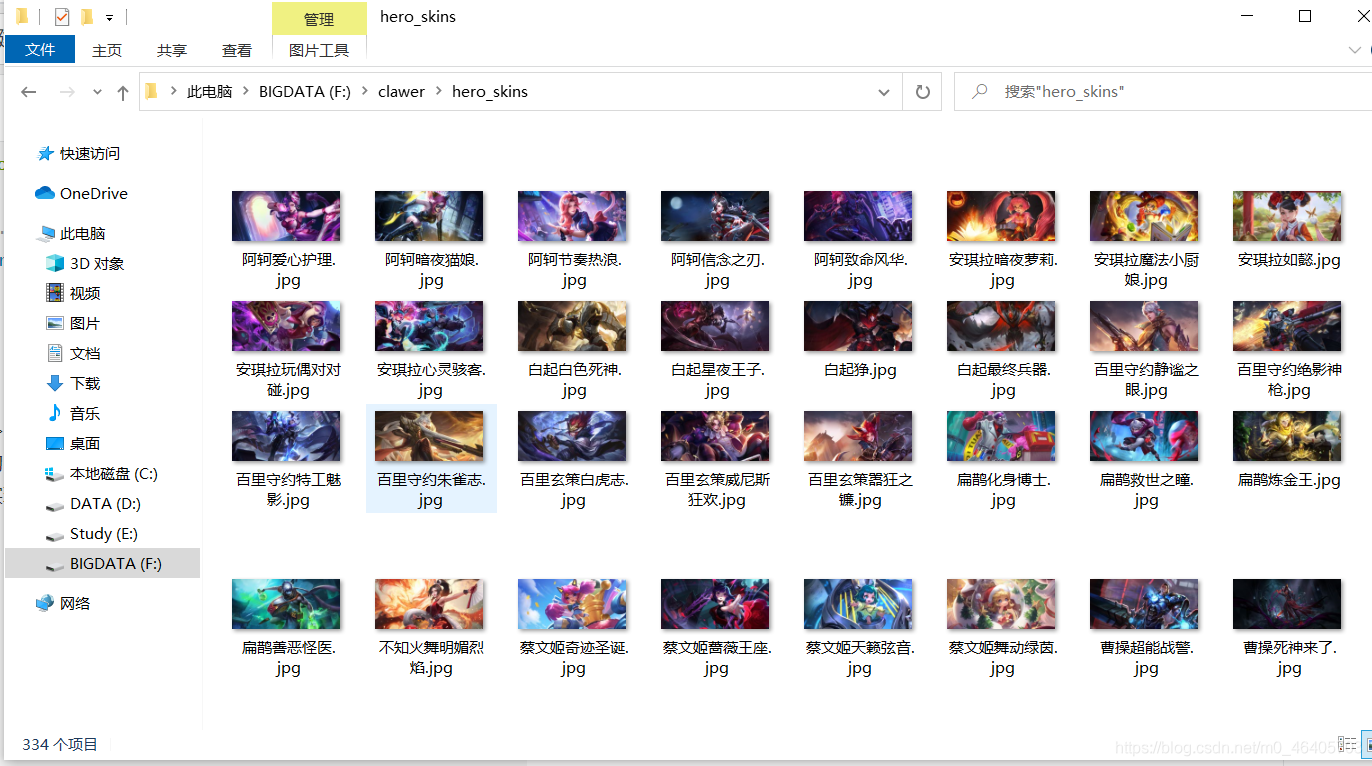Open 网络 in the navigation pane
Viewport: 1372px width, 766px height.
point(63,603)
